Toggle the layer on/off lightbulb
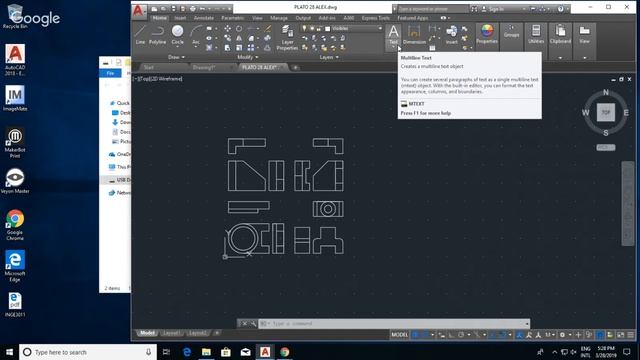 click(304, 28)
